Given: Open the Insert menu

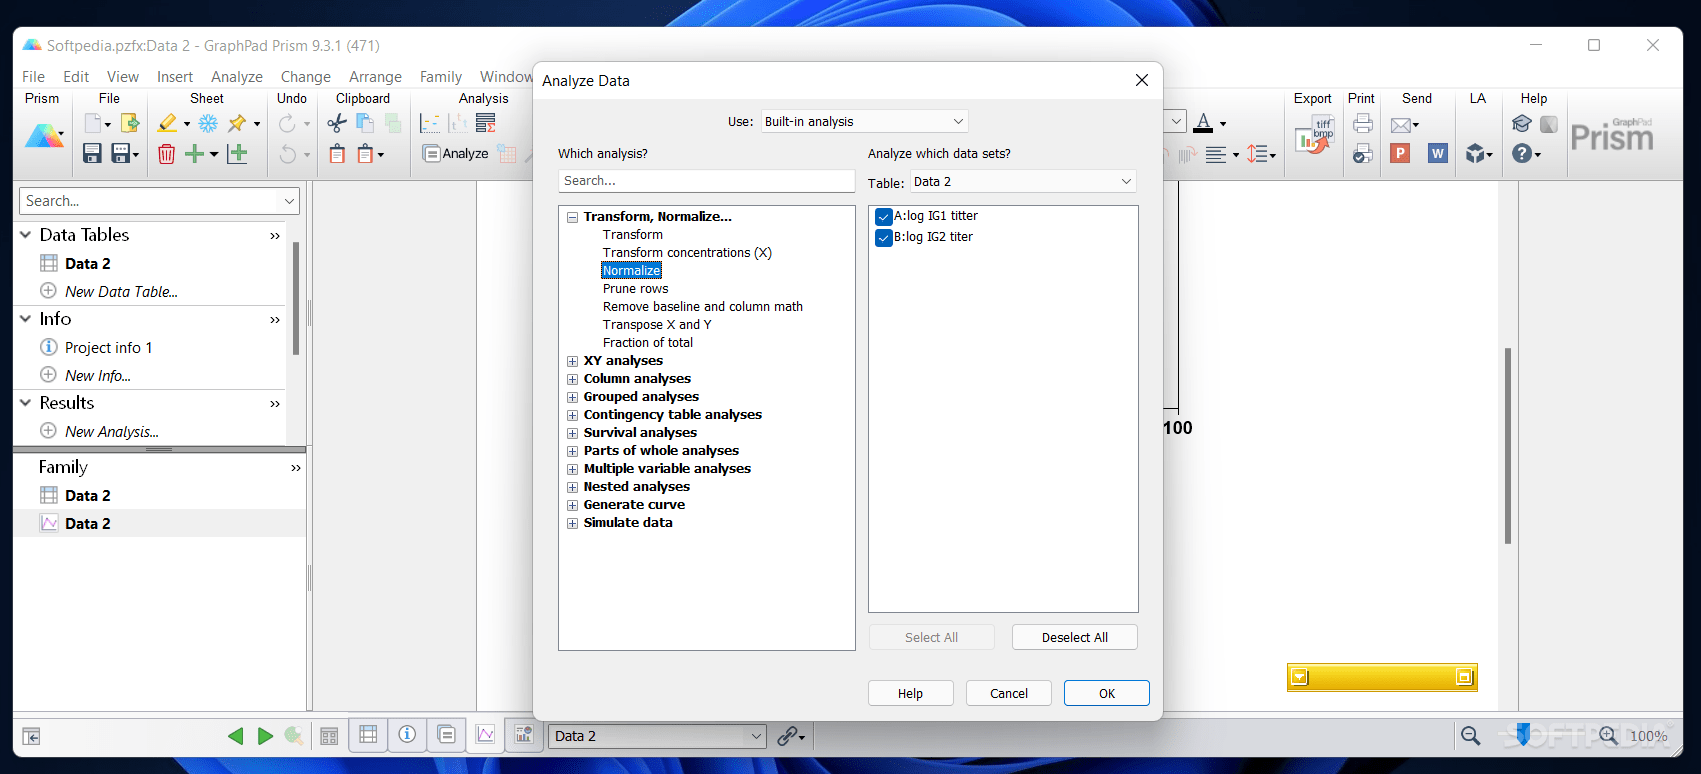Looking at the screenshot, I should [175, 77].
